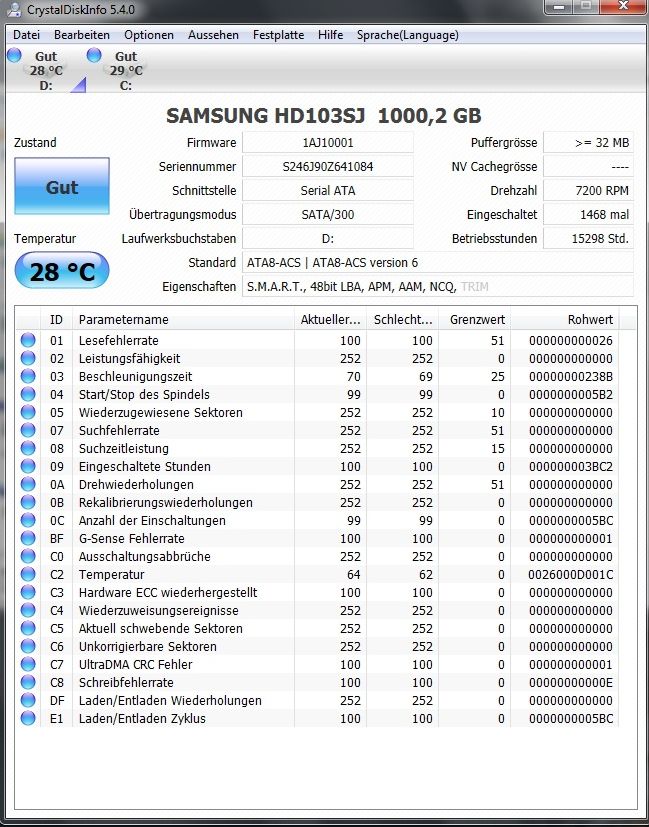This screenshot has width=649, height=827.
Task: Click status orb for Ausschaltungsabbrüche row
Action: pyautogui.click(x=28, y=556)
